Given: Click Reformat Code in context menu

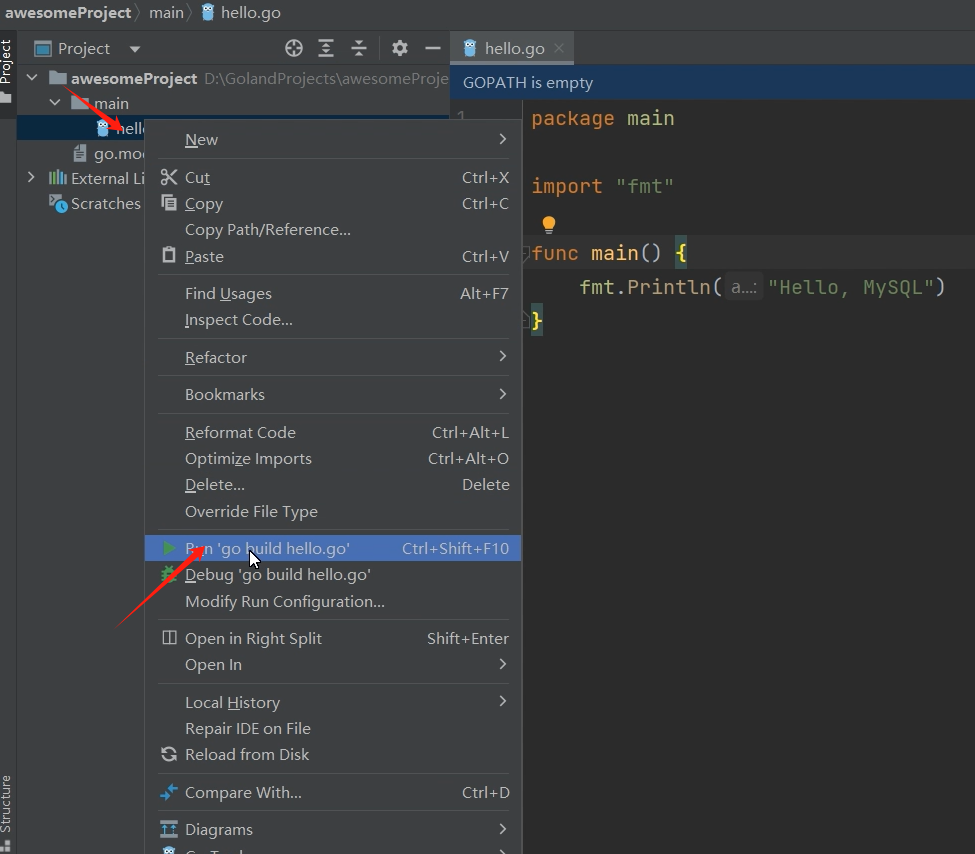Looking at the screenshot, I should point(240,433).
